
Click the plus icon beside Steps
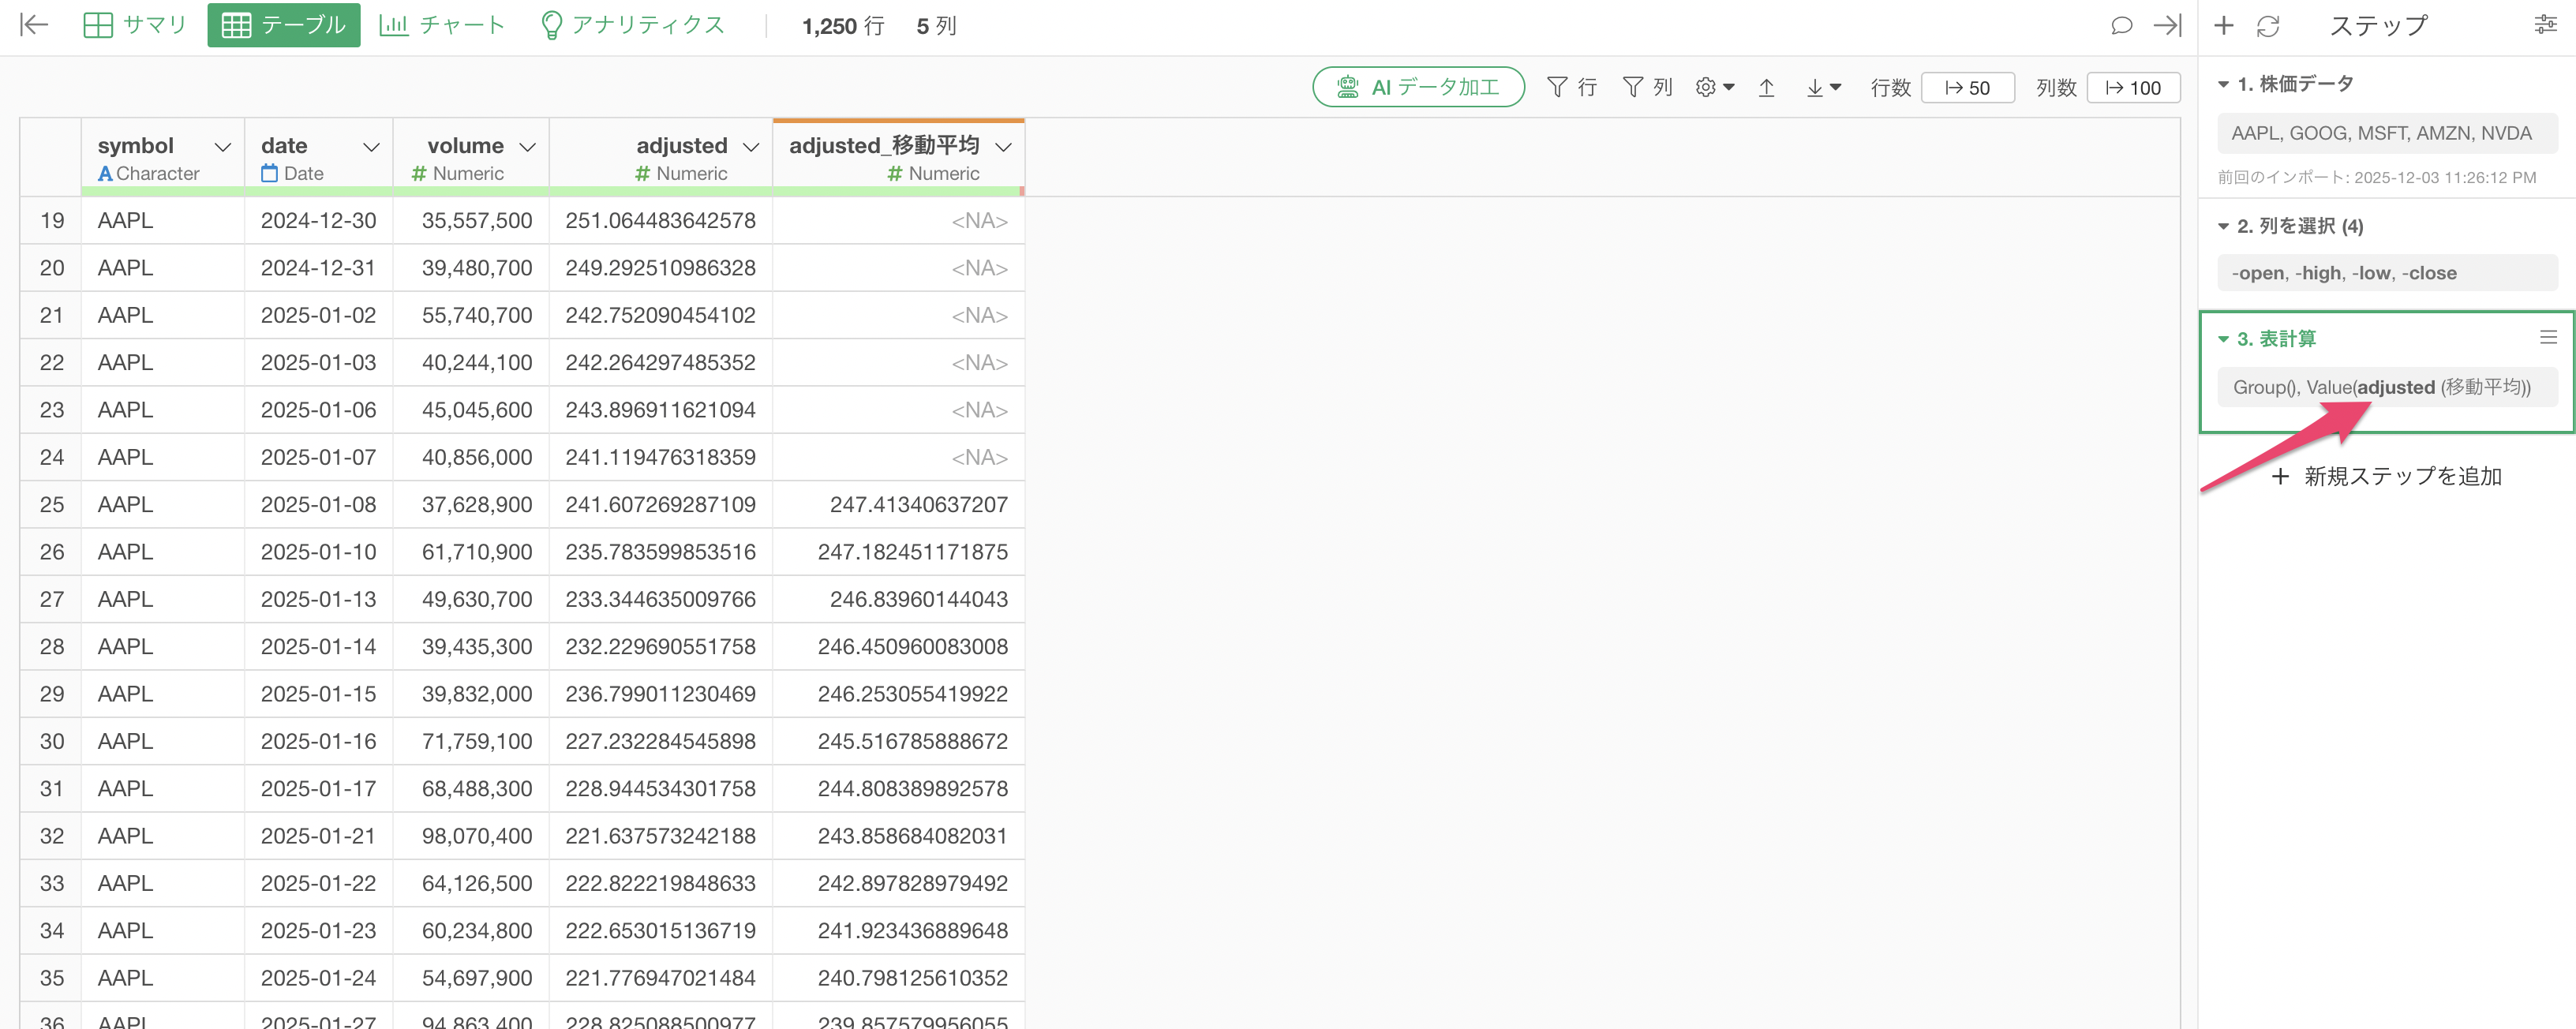coord(2223,26)
